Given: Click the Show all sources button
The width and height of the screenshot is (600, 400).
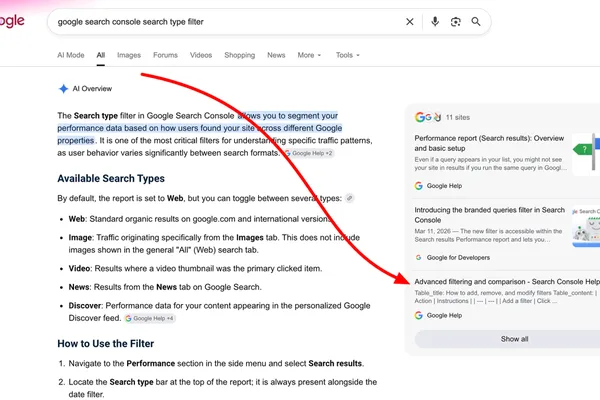Looking at the screenshot, I should (507, 339).
